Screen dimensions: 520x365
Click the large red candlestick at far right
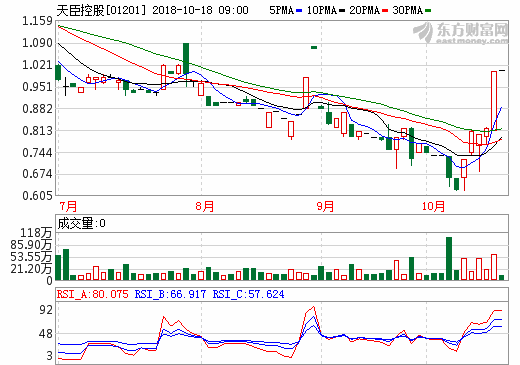pyautogui.click(x=494, y=101)
